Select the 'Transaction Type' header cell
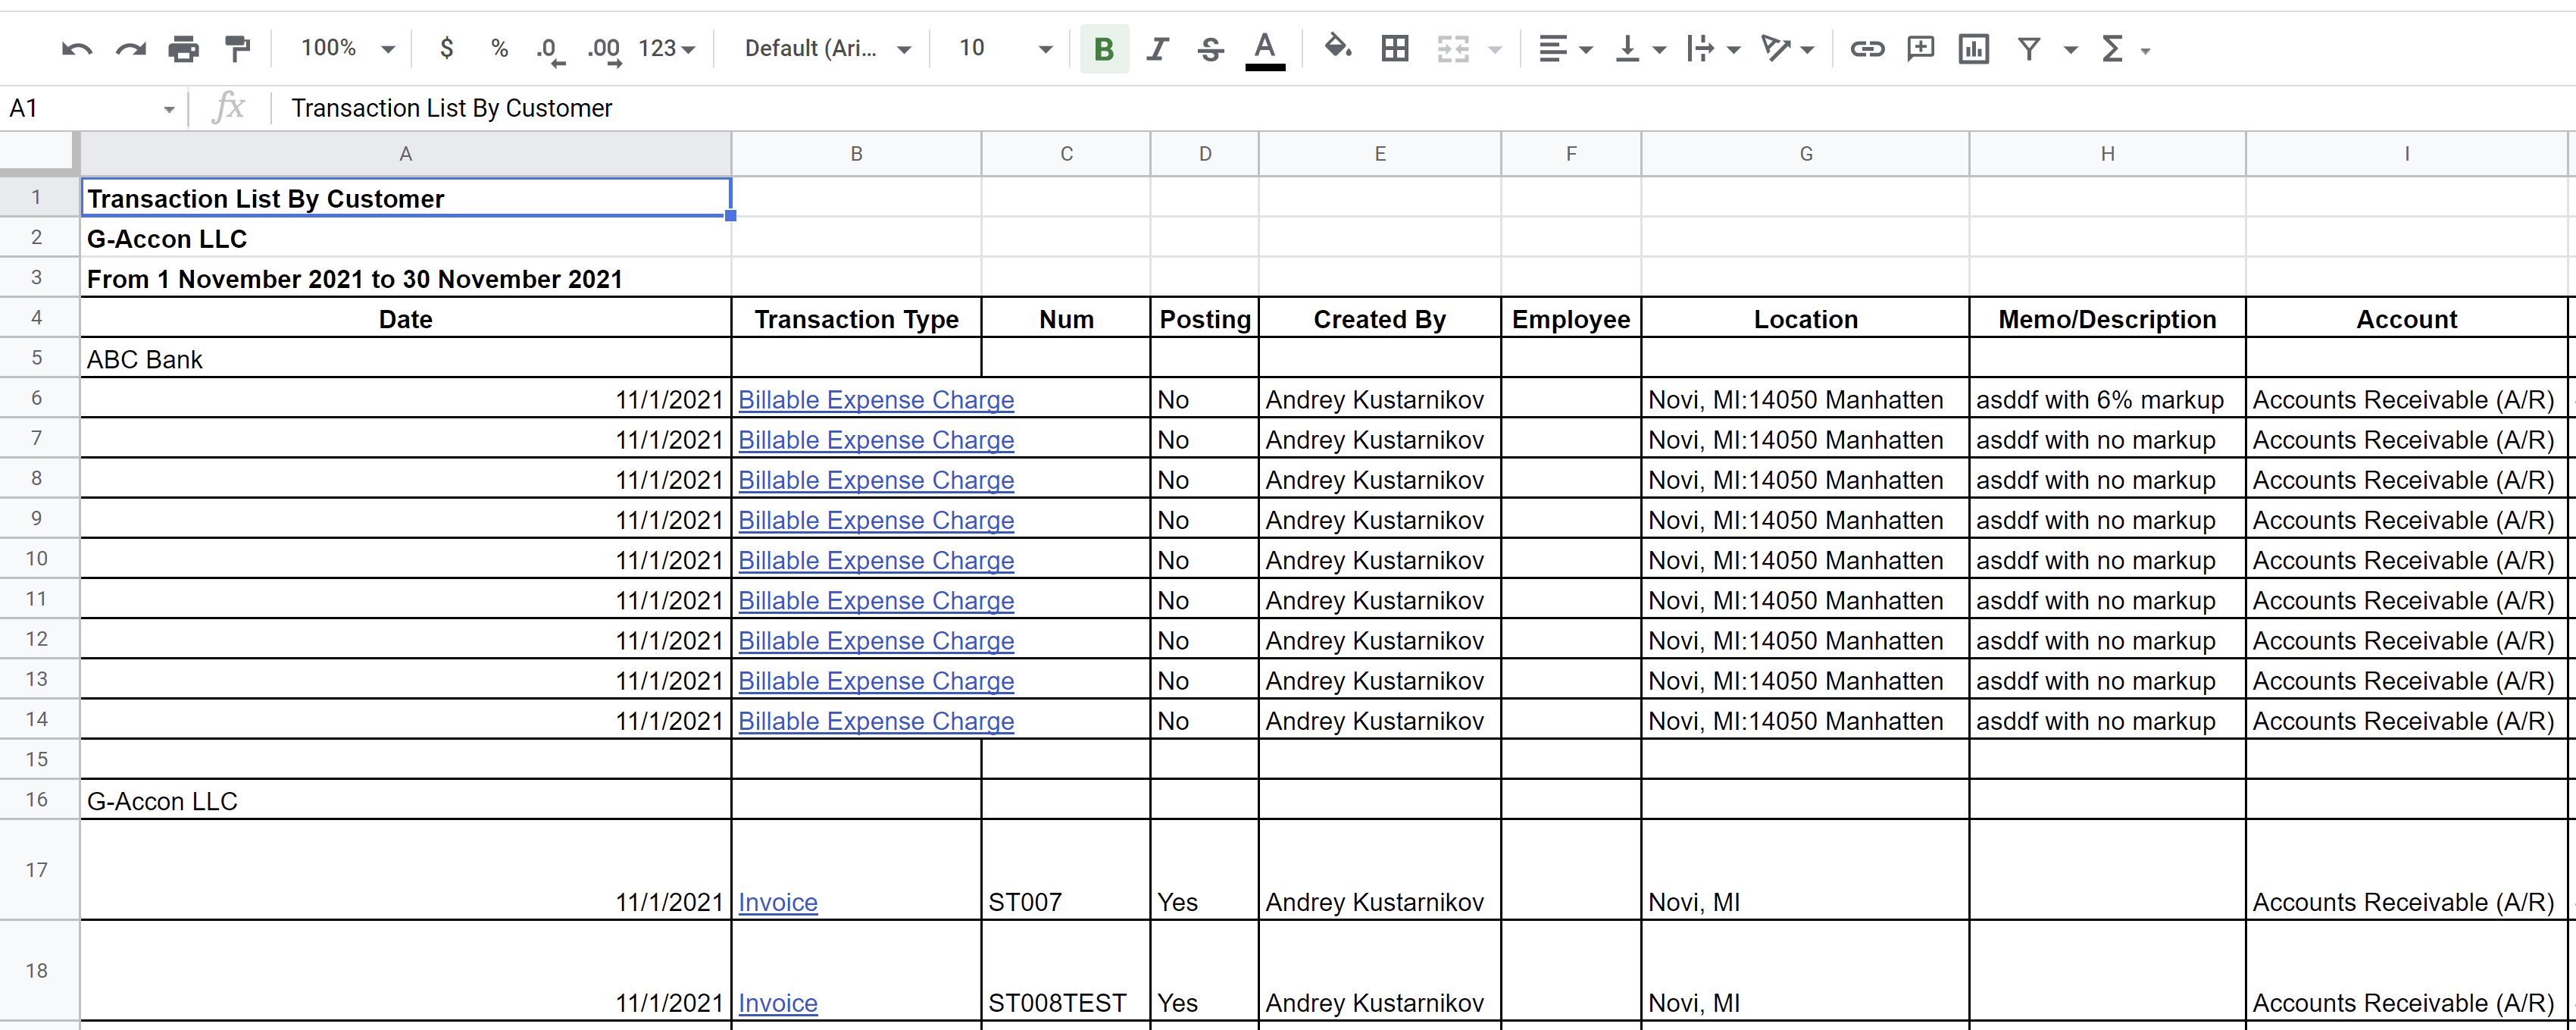Image resolution: width=2576 pixels, height=1030 pixels. (856, 318)
